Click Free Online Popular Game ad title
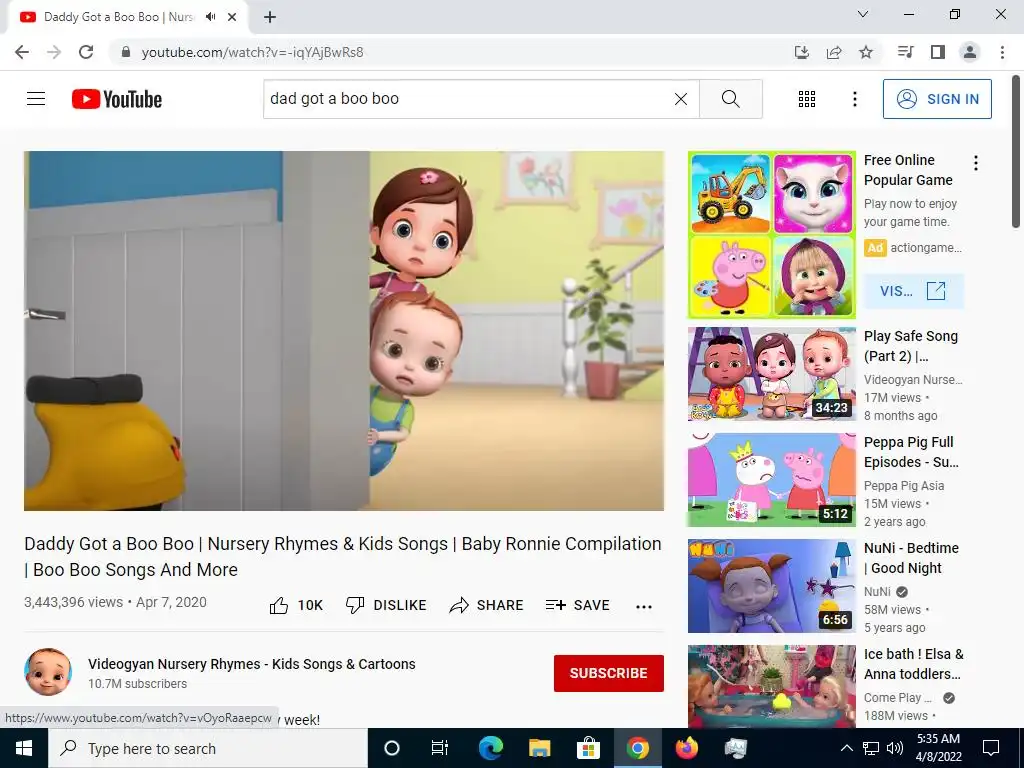 click(x=908, y=170)
